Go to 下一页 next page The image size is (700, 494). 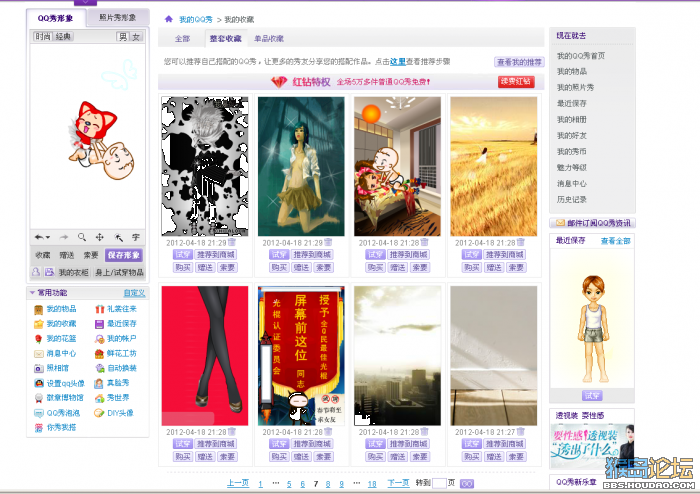pyautogui.click(x=398, y=483)
